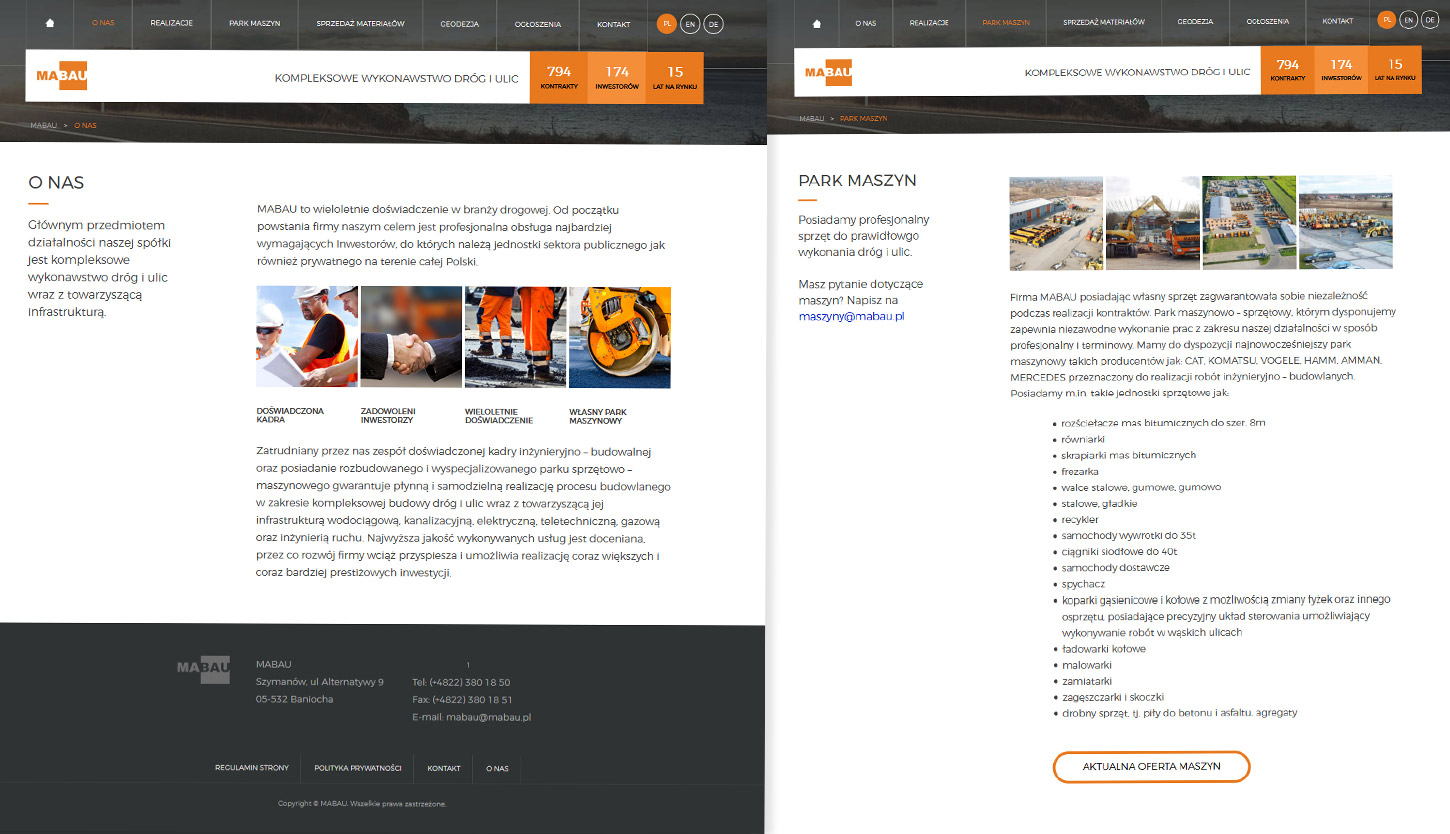
Task: Open the handshake Zadowoleni Inwestorzy image
Action: tap(411, 337)
